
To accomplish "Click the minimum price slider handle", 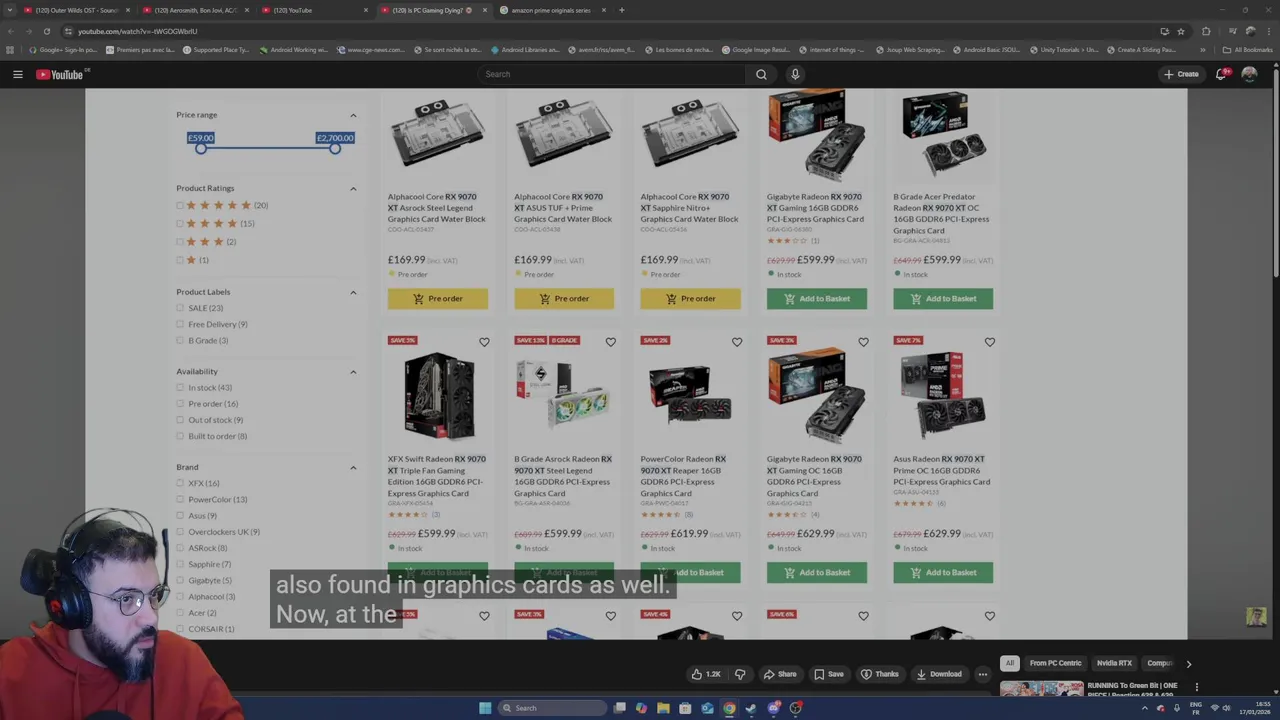I will click(201, 148).
